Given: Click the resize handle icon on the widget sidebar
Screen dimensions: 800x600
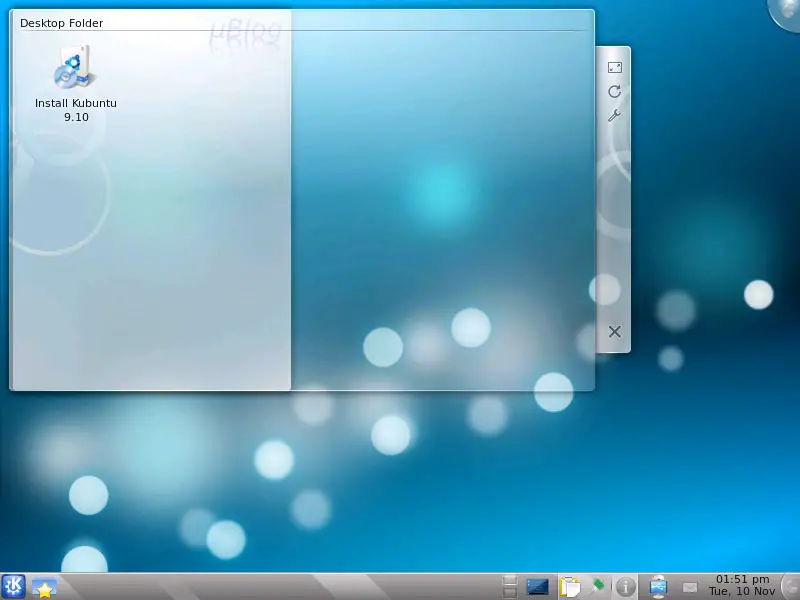Looking at the screenshot, I should point(615,67).
